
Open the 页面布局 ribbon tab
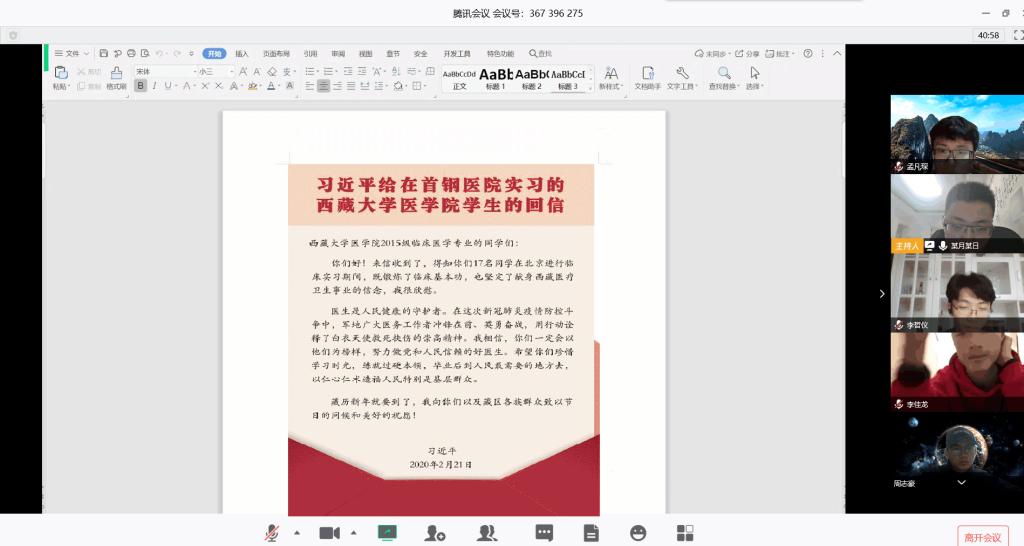[x=276, y=54]
